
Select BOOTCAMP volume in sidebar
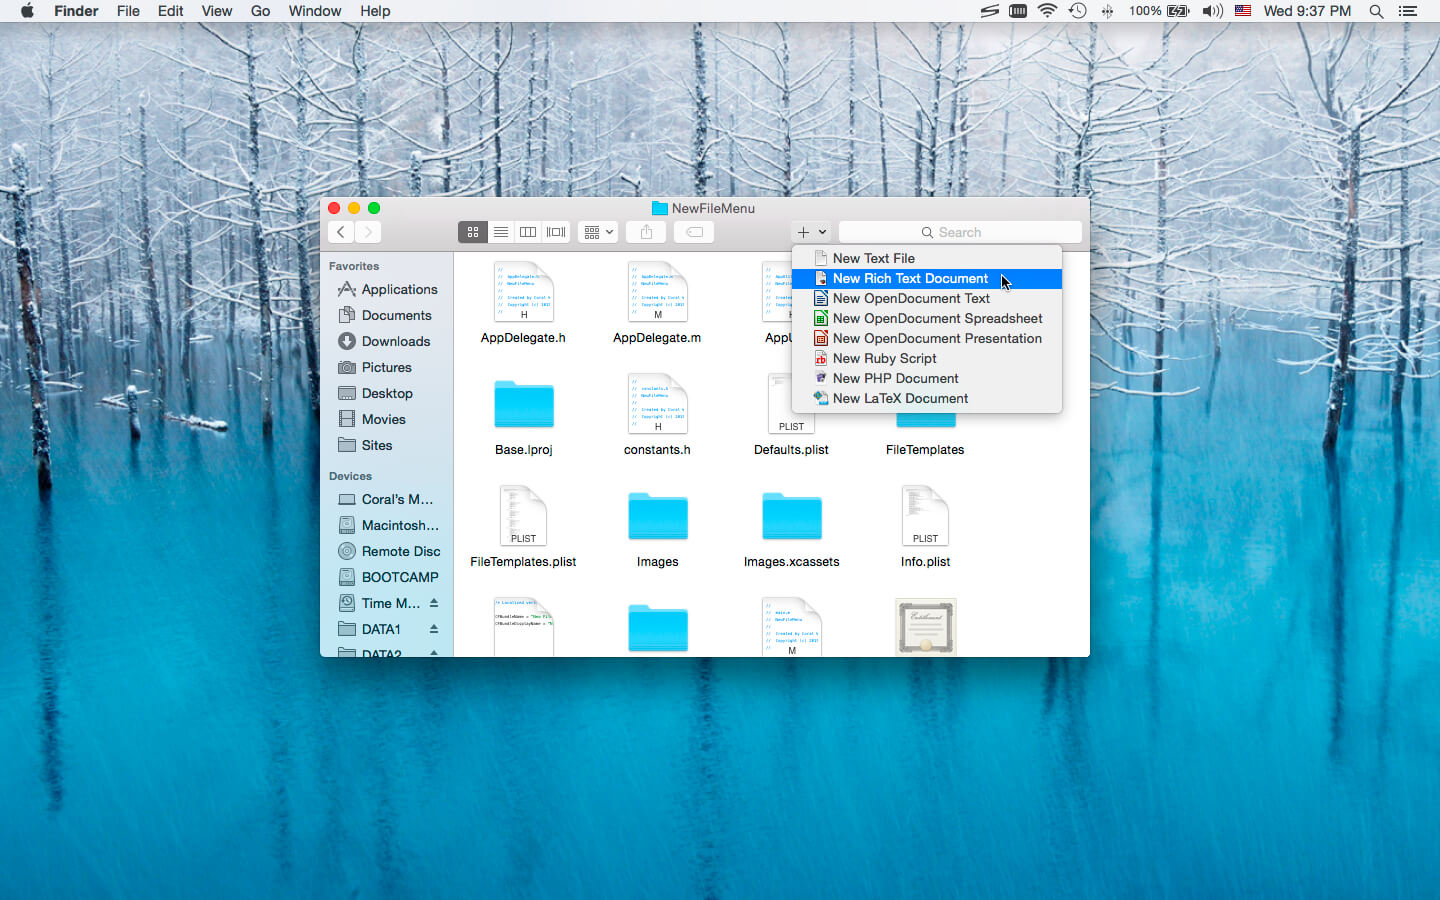(387, 577)
